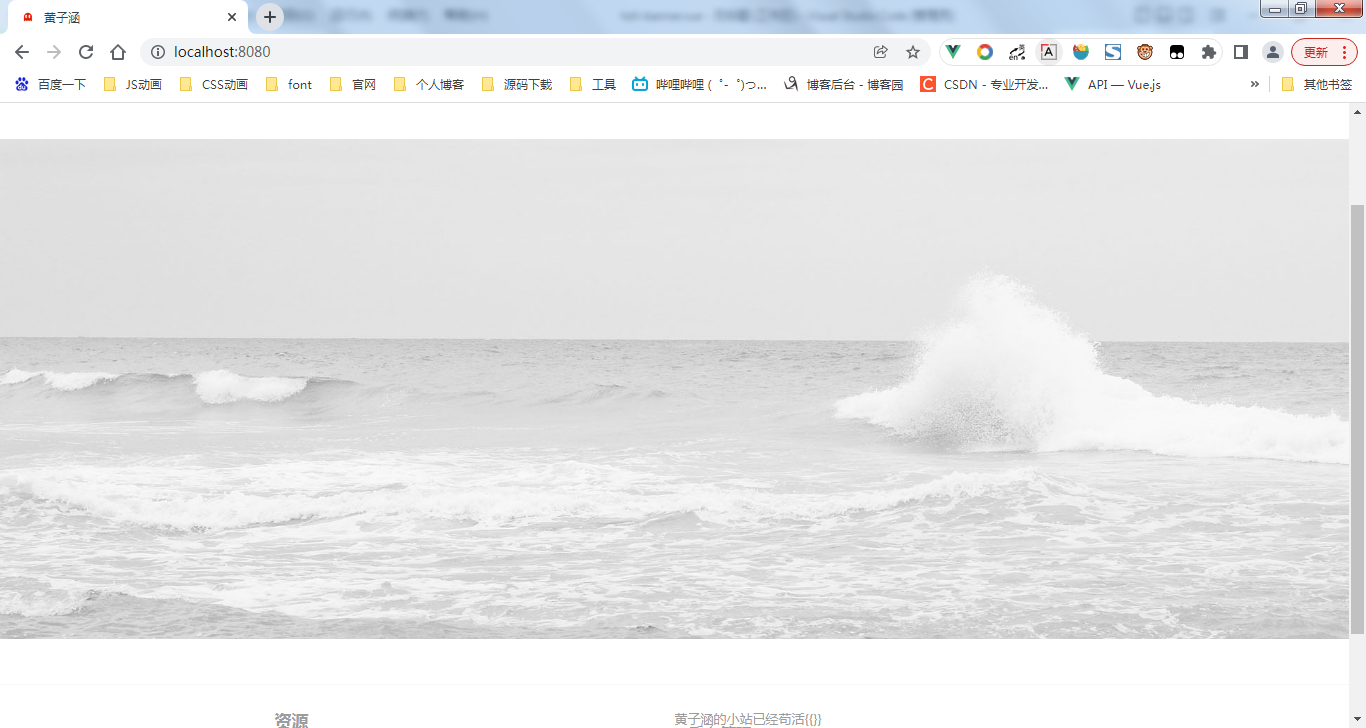The image size is (1366, 728).
Task: Open the Vue.js devtools extension
Action: 954,52
